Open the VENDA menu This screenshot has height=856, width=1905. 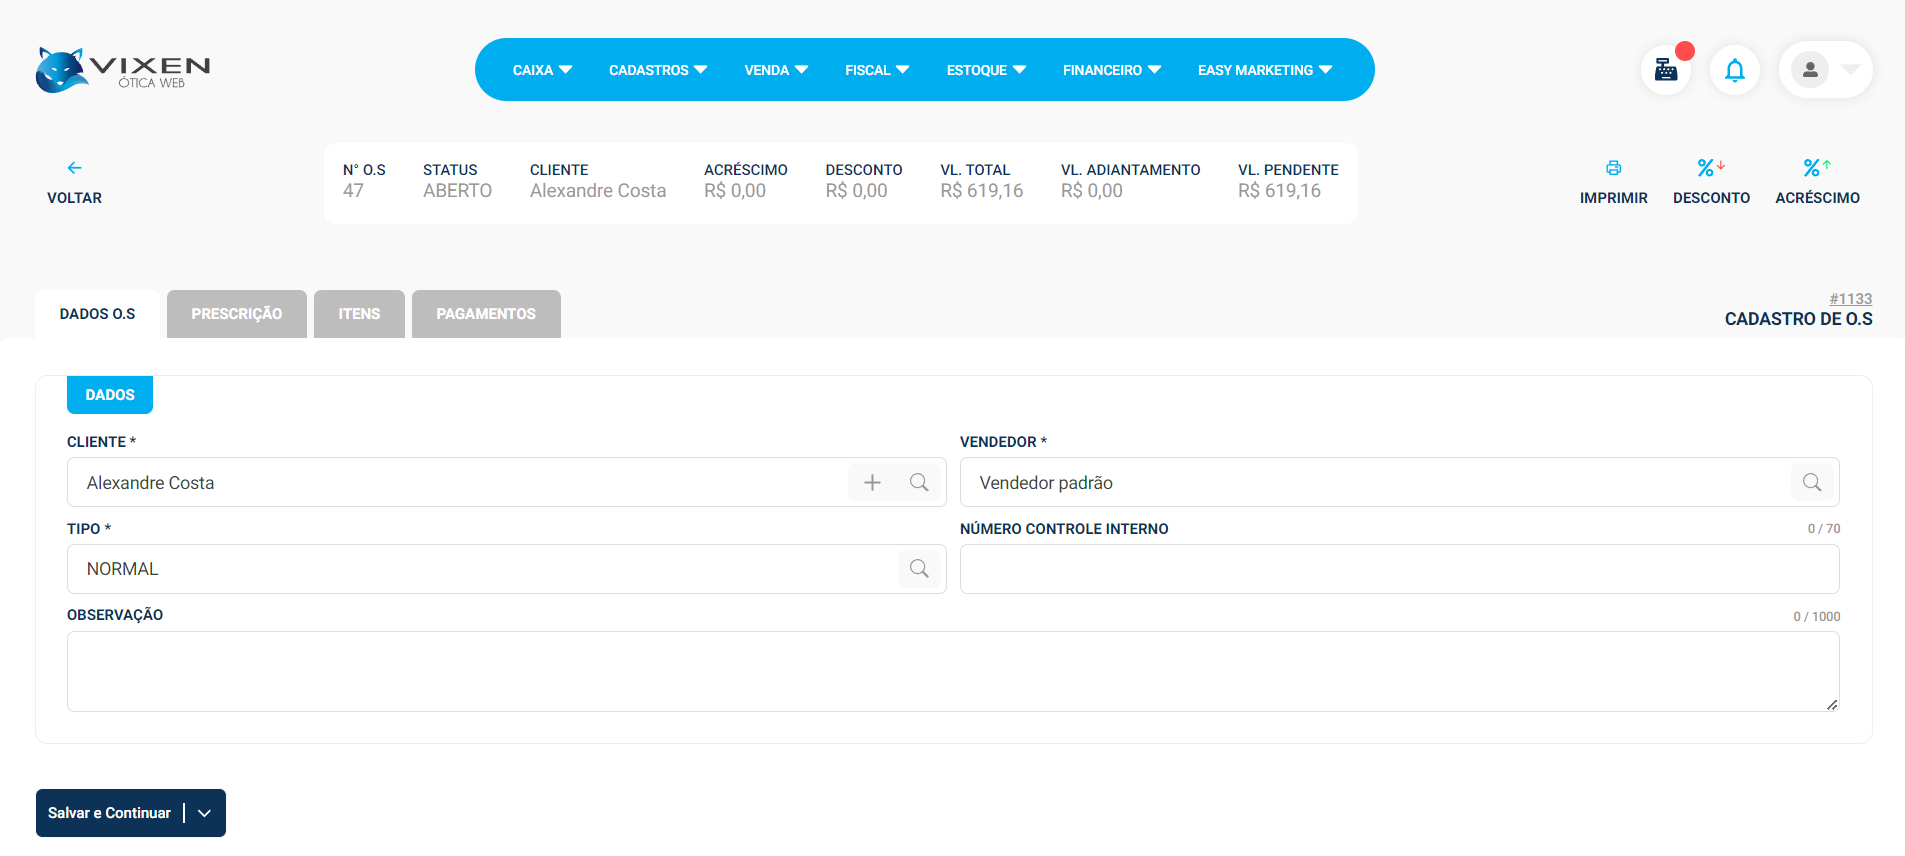click(776, 70)
